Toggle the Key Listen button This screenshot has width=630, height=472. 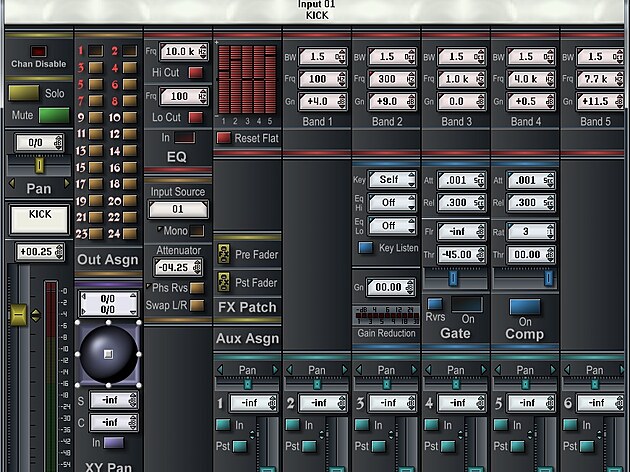(x=365, y=248)
